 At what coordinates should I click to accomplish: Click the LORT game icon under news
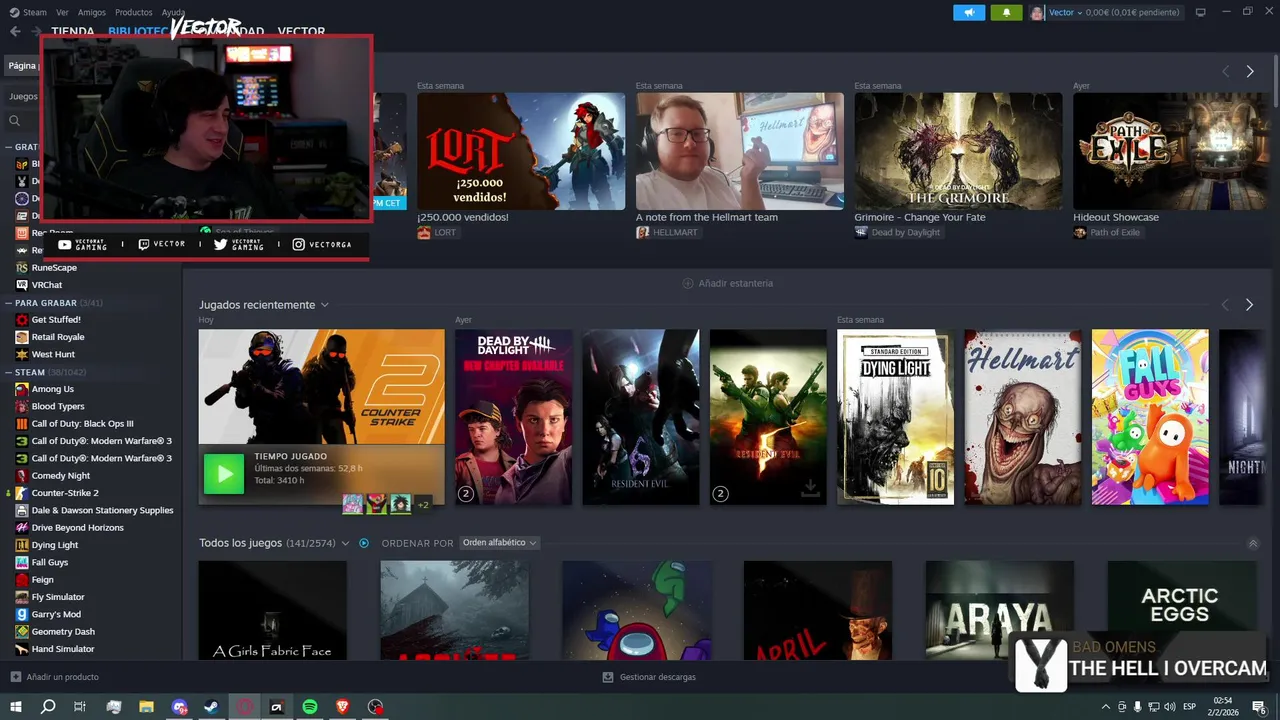point(424,232)
